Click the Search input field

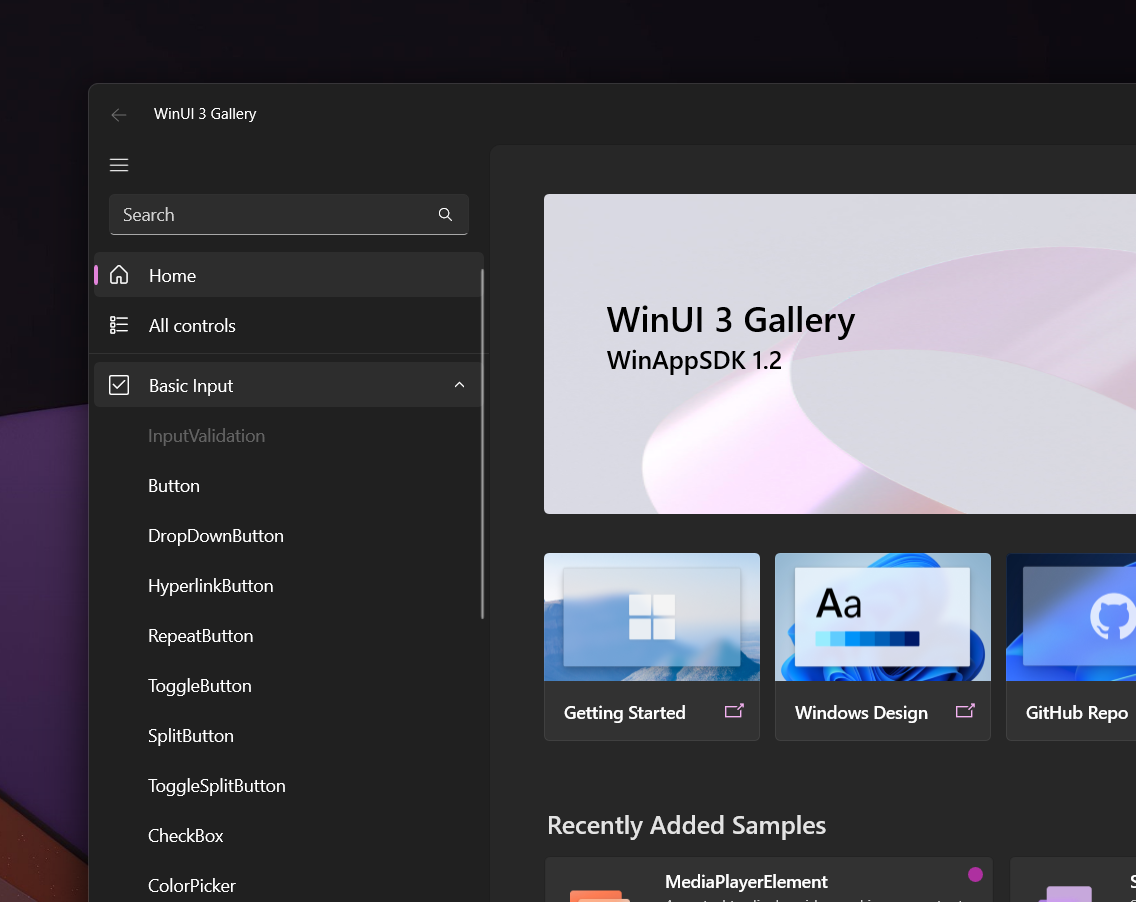288,214
